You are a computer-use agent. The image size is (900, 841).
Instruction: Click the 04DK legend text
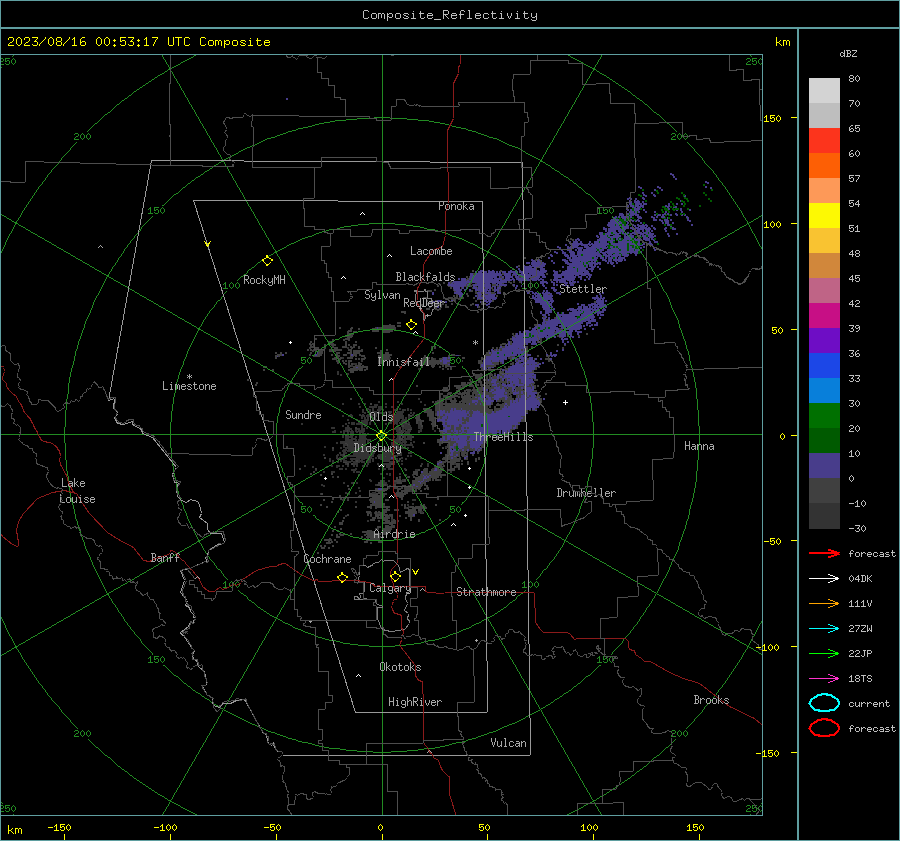(860, 579)
